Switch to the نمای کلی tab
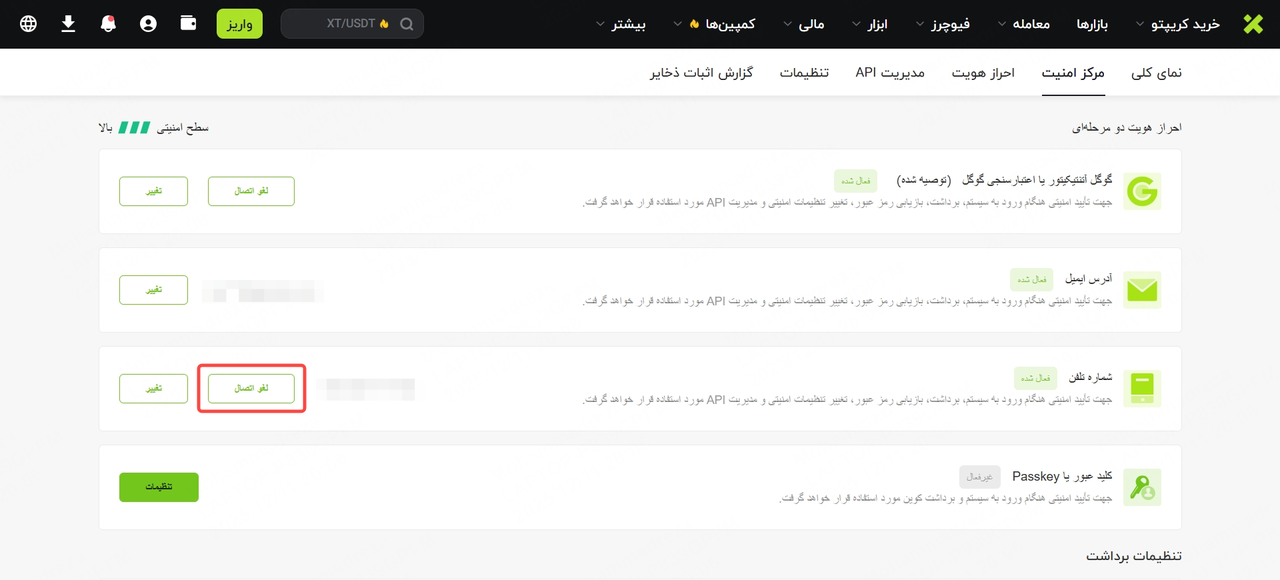This screenshot has width=1280, height=580. coord(1156,73)
